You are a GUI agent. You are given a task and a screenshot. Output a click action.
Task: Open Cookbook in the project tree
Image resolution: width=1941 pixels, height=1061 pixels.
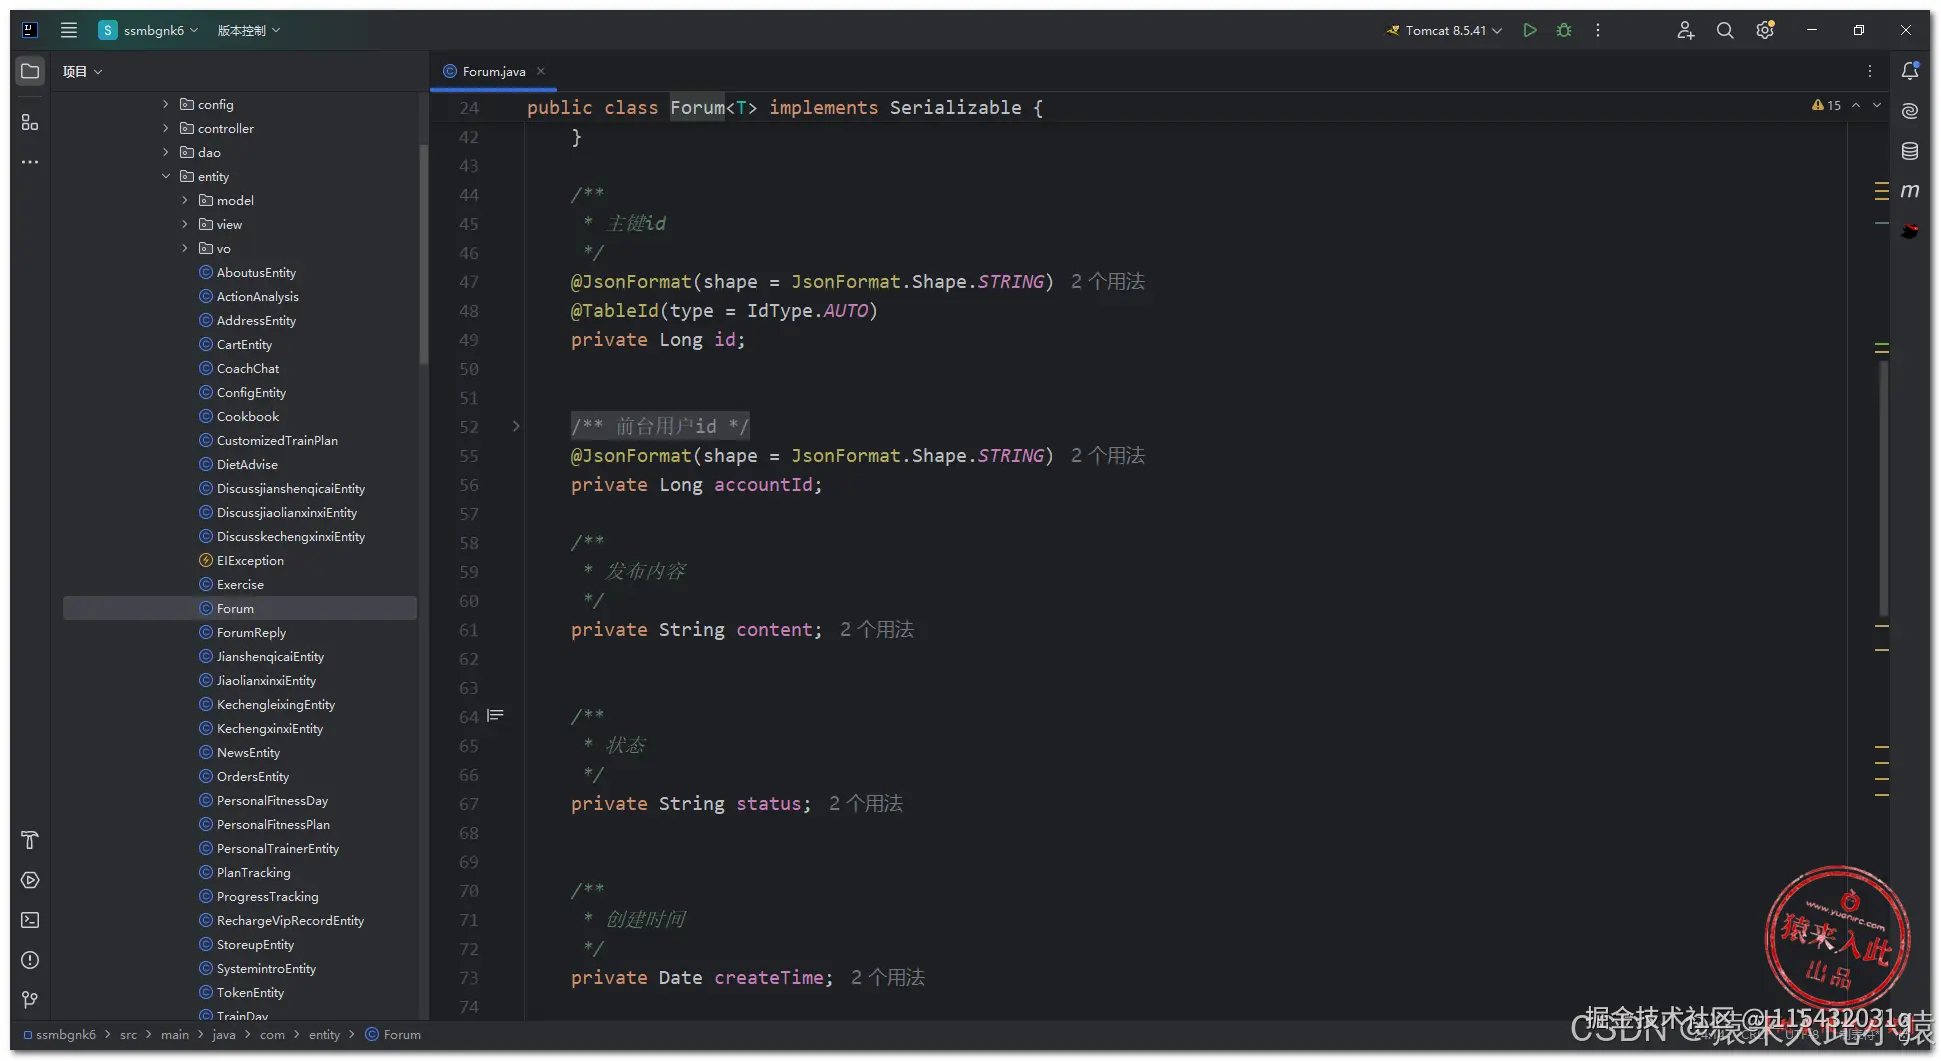248,416
